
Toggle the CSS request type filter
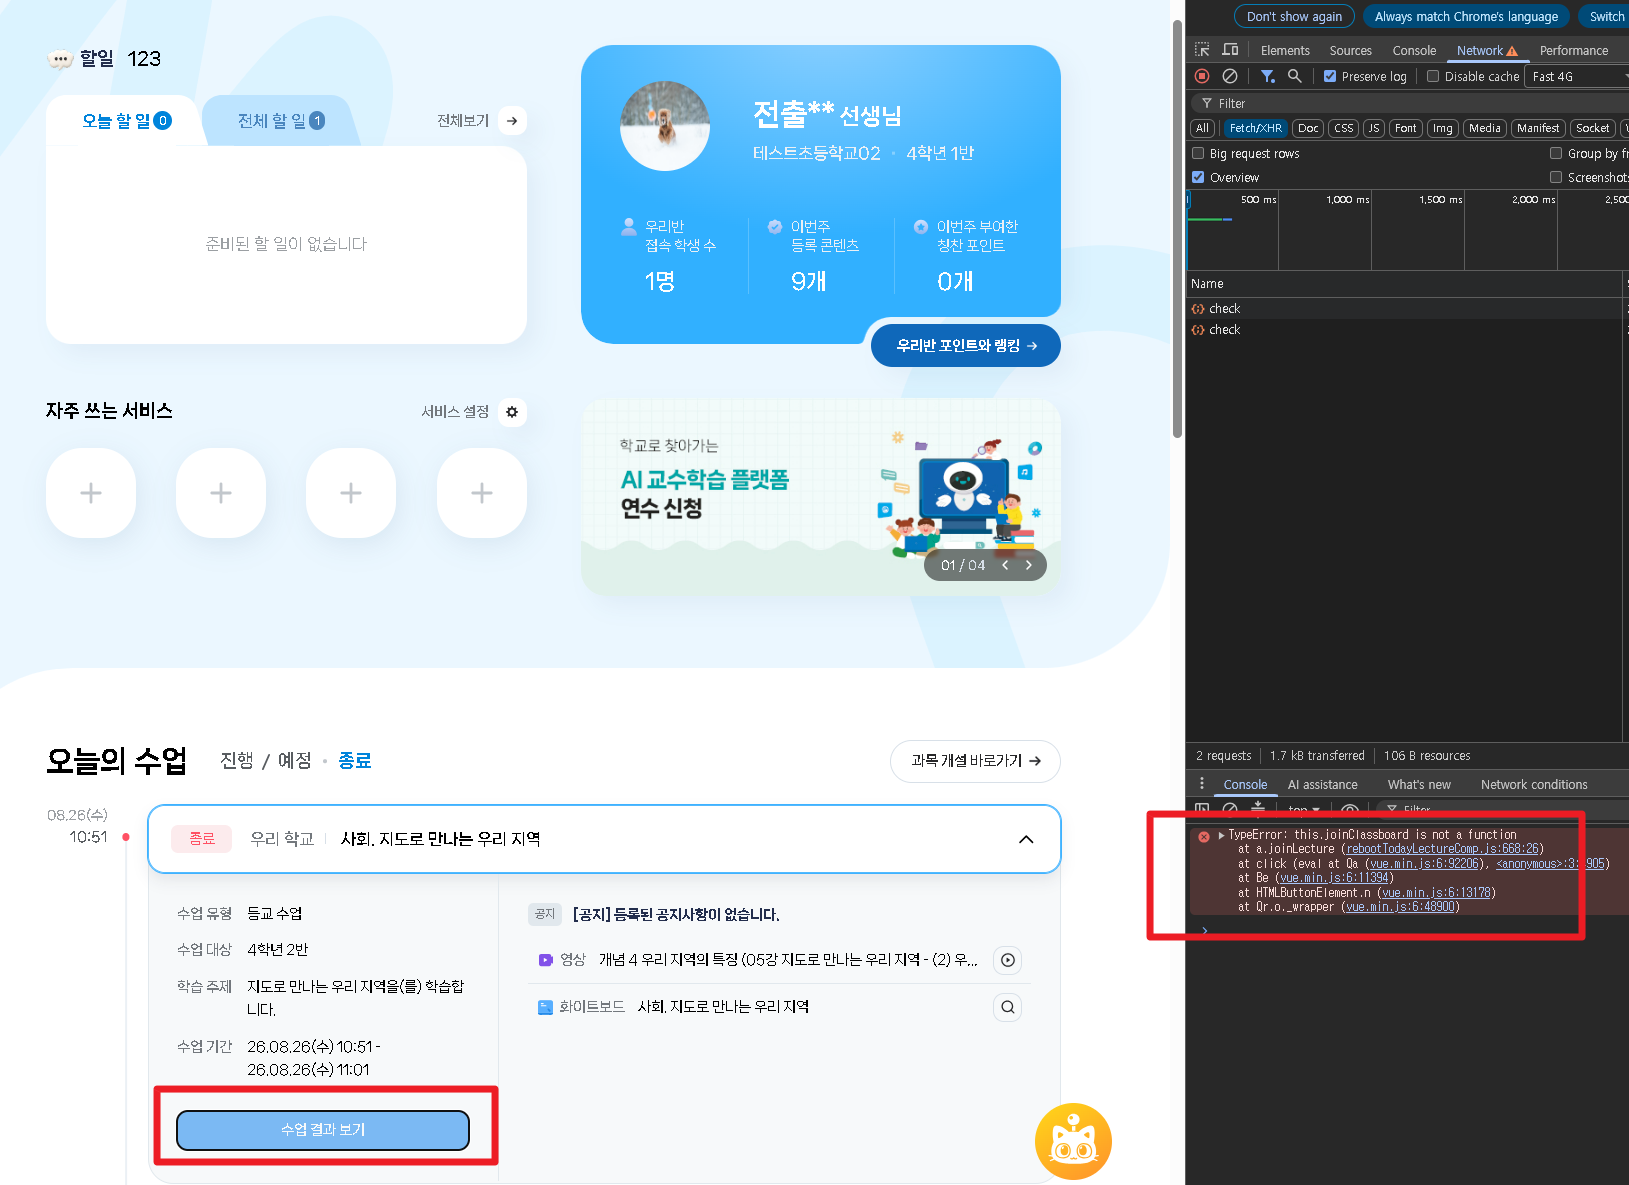tap(1344, 128)
